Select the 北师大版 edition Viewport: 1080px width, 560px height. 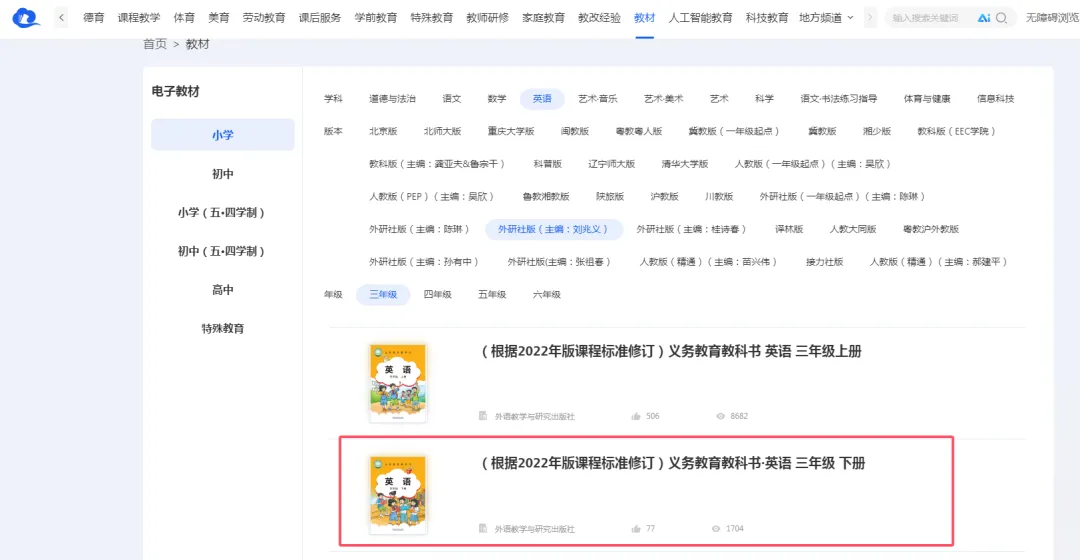tap(442, 131)
